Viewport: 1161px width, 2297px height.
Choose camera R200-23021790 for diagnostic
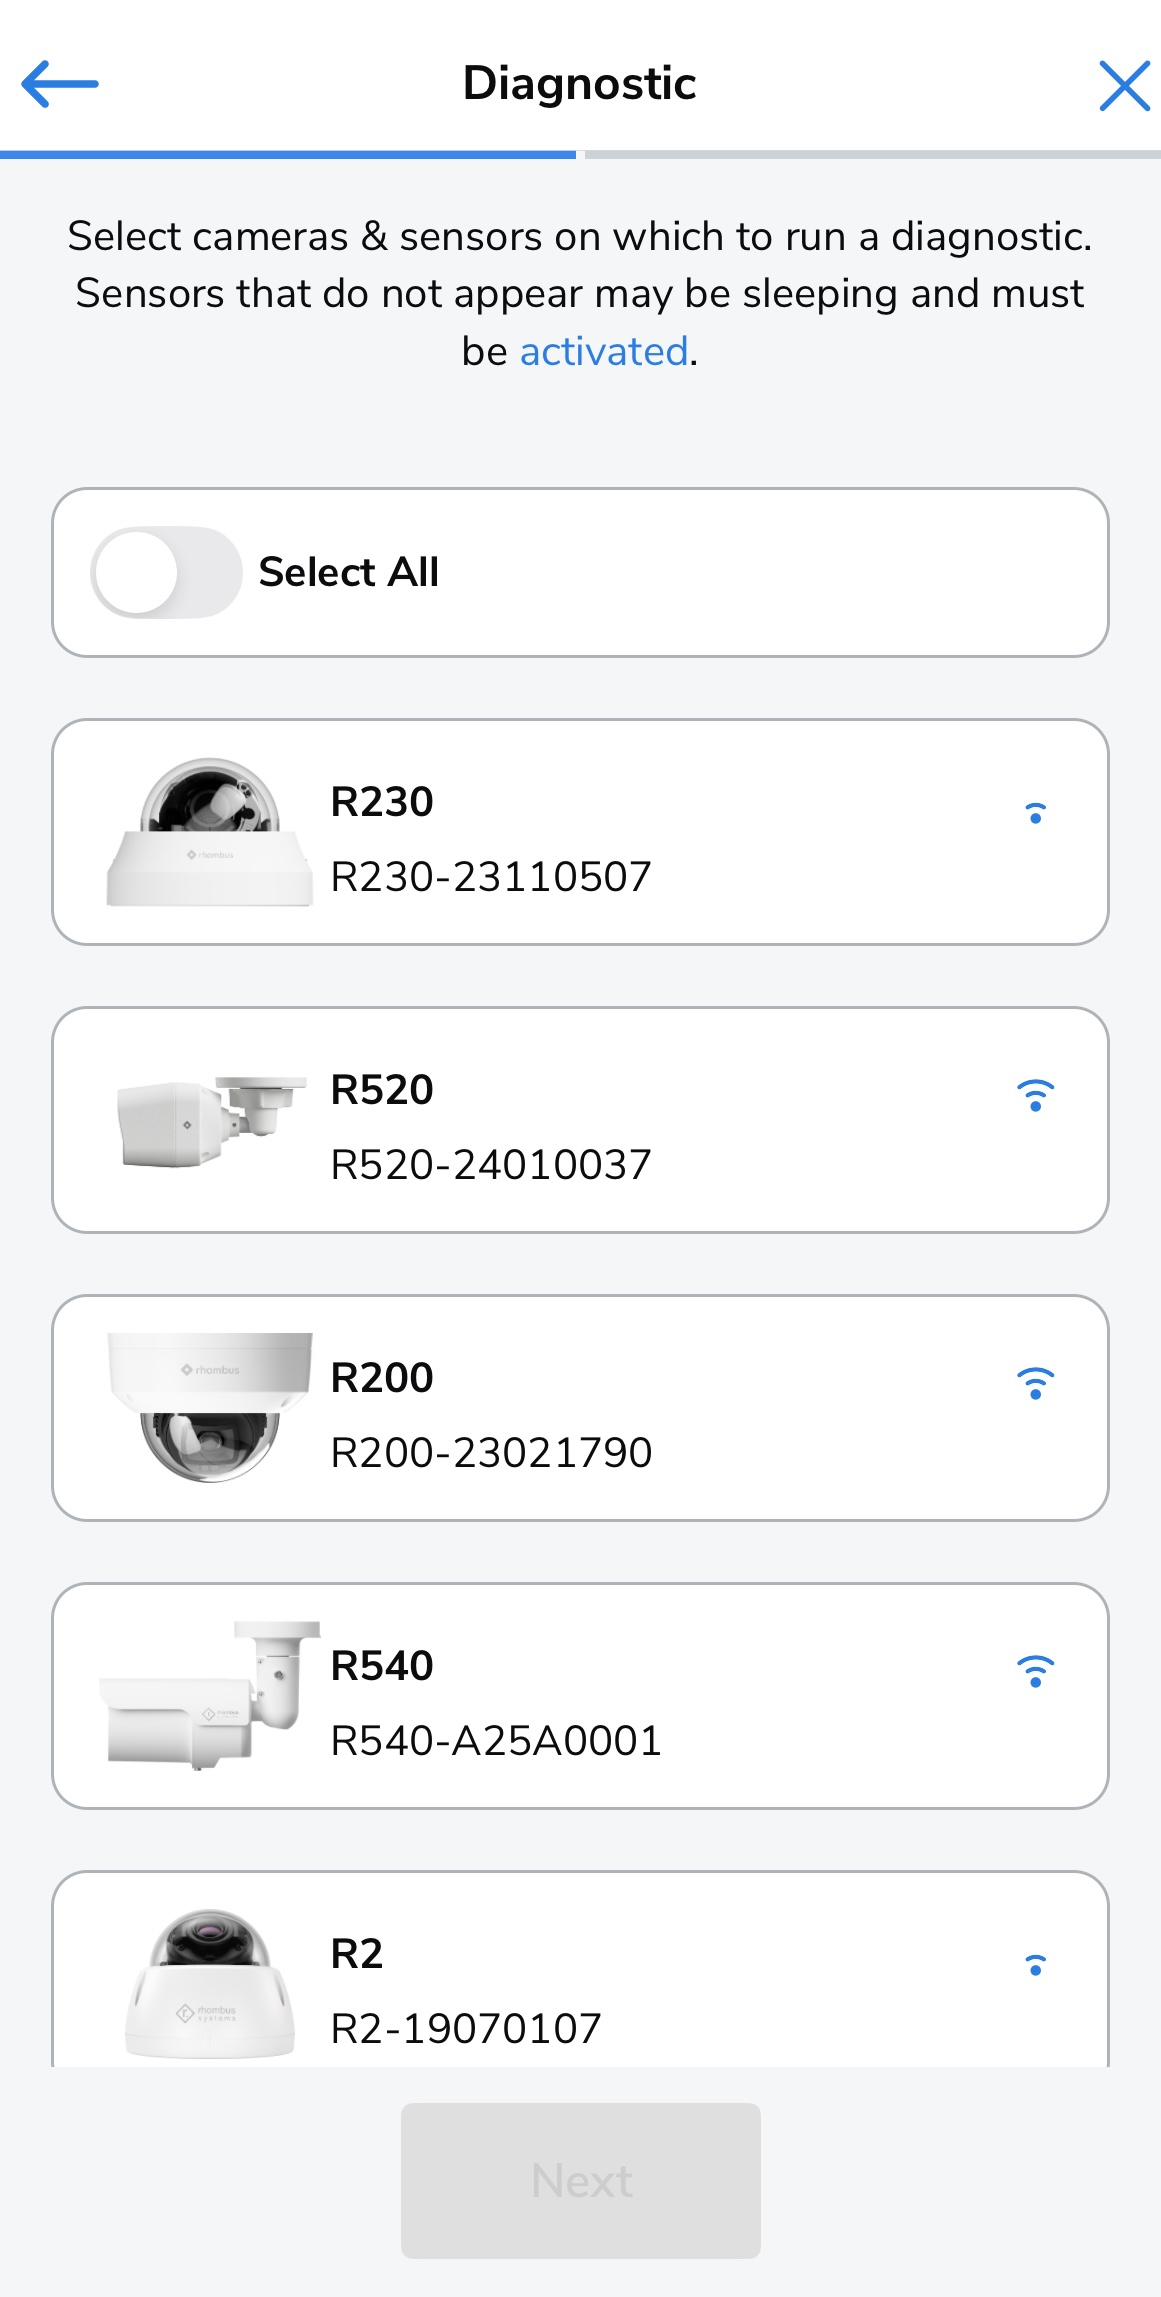(x=580, y=1408)
